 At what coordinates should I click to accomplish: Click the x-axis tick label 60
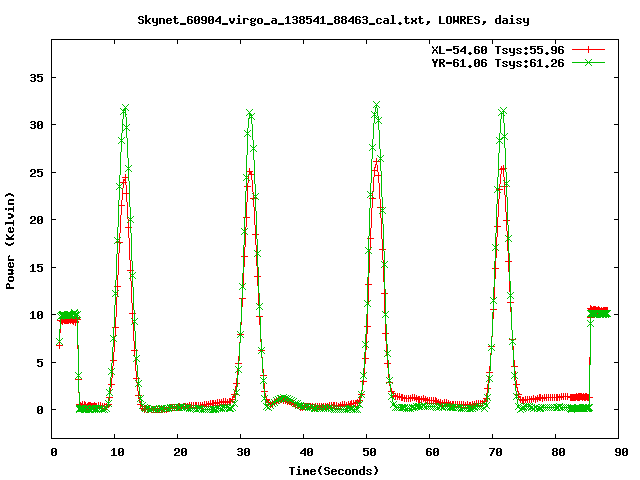[x=432, y=452]
